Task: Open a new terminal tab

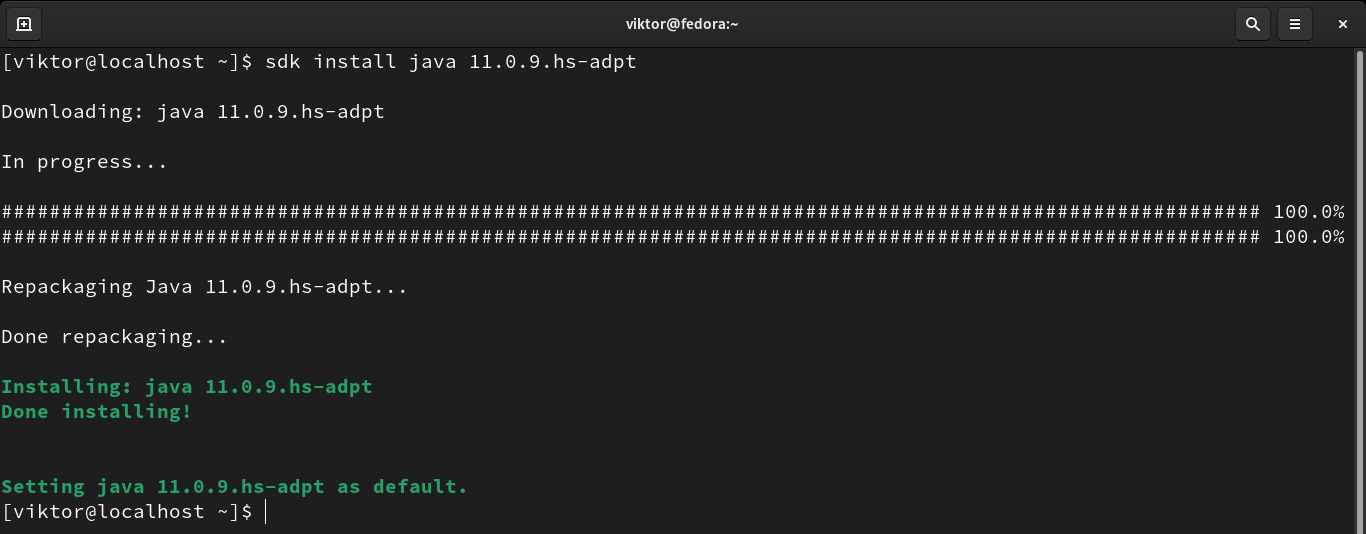Action: click(24, 24)
